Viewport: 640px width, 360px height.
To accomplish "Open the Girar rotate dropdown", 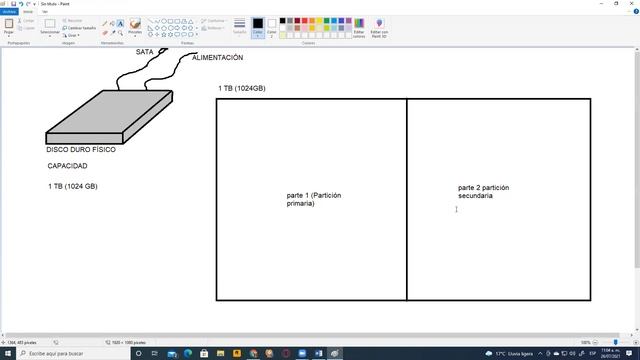I will [x=71, y=36].
